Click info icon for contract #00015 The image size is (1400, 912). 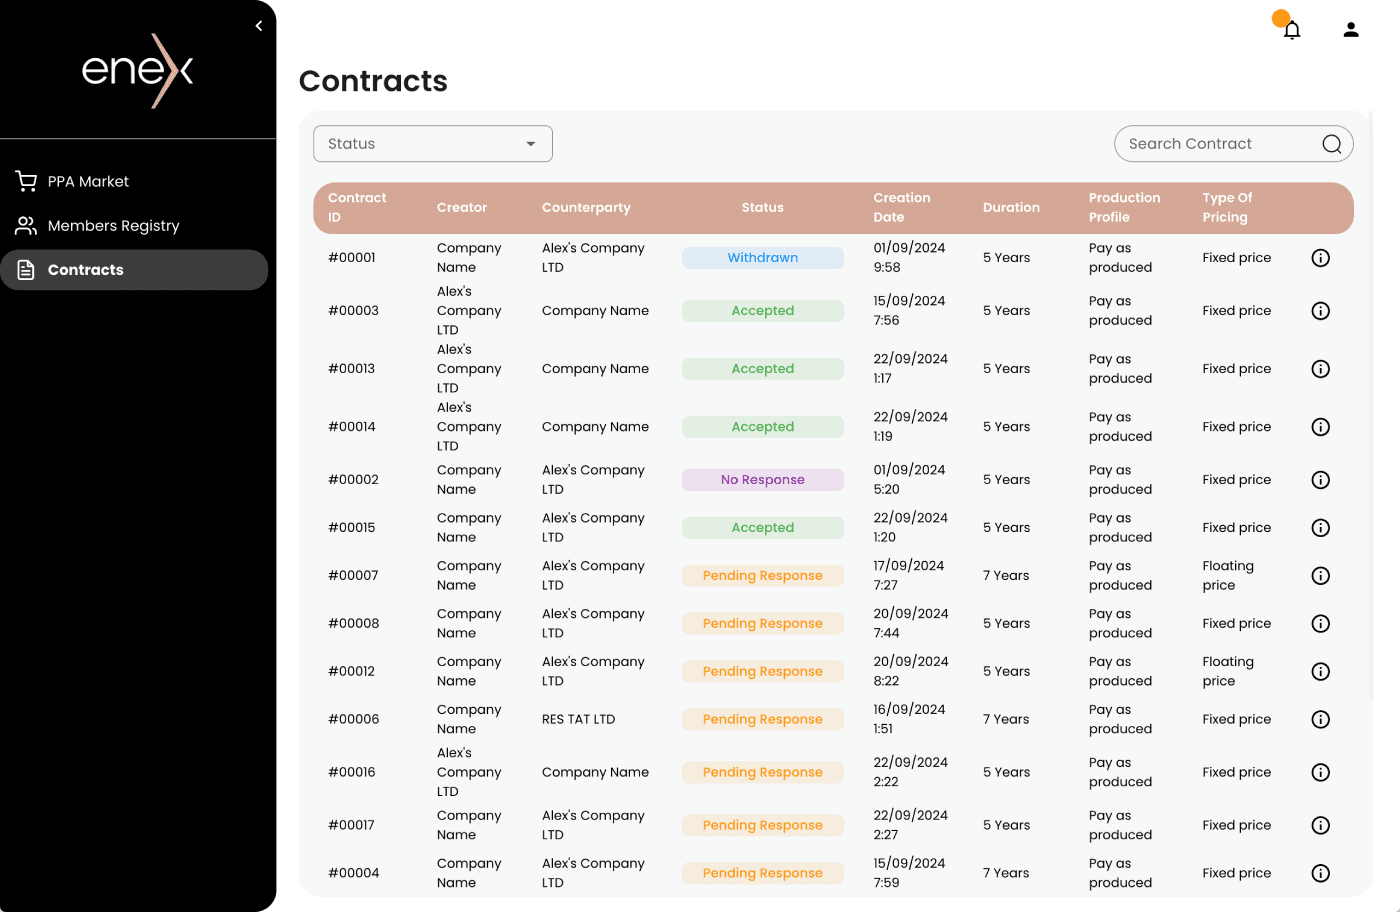pos(1320,528)
